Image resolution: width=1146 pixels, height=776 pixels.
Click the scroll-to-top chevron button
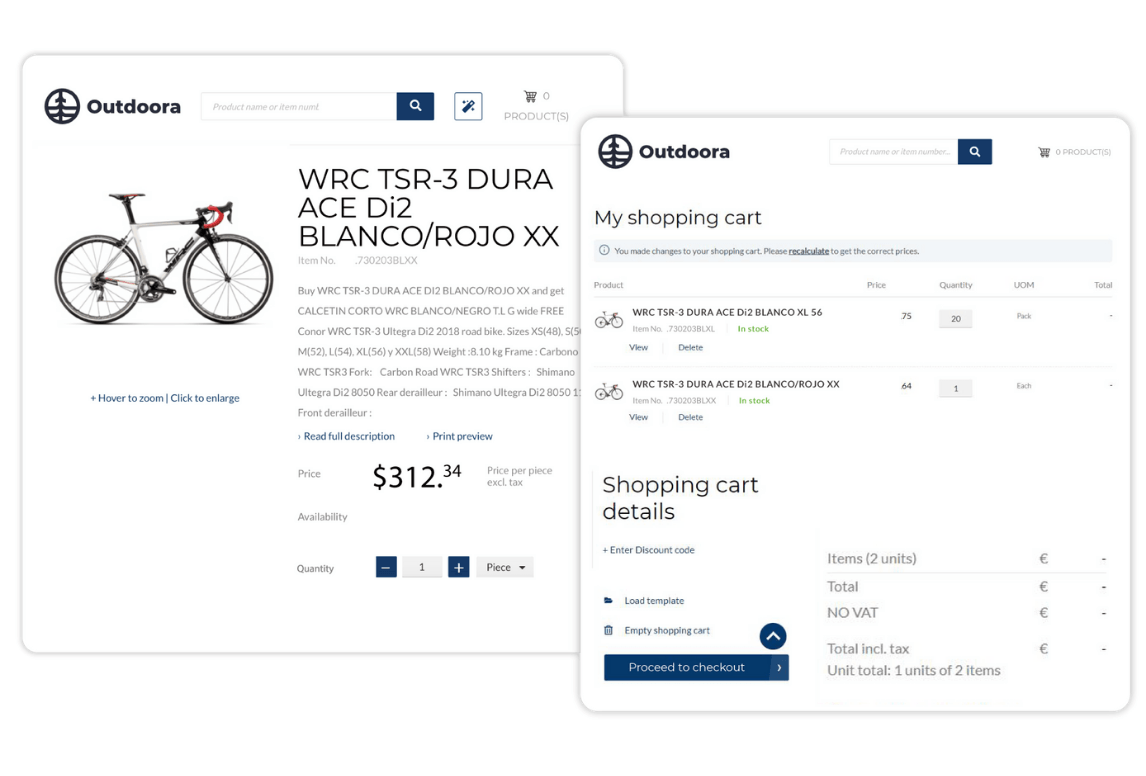point(772,636)
